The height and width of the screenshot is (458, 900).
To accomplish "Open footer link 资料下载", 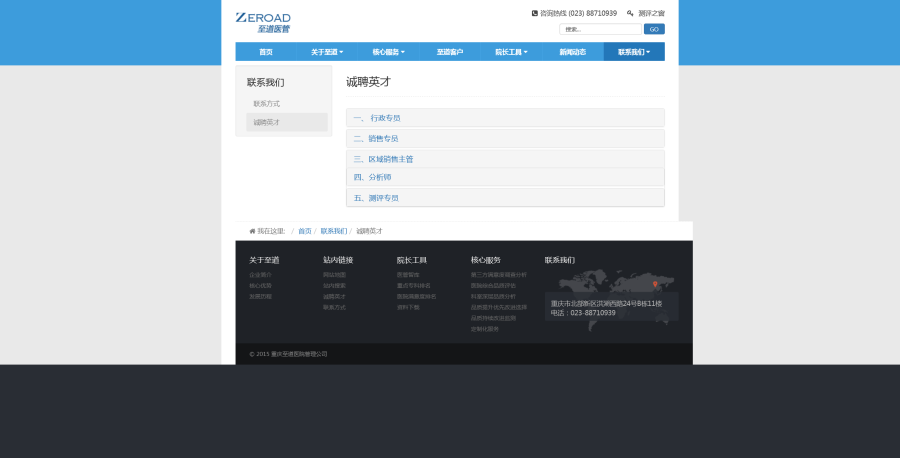I will click(408, 308).
